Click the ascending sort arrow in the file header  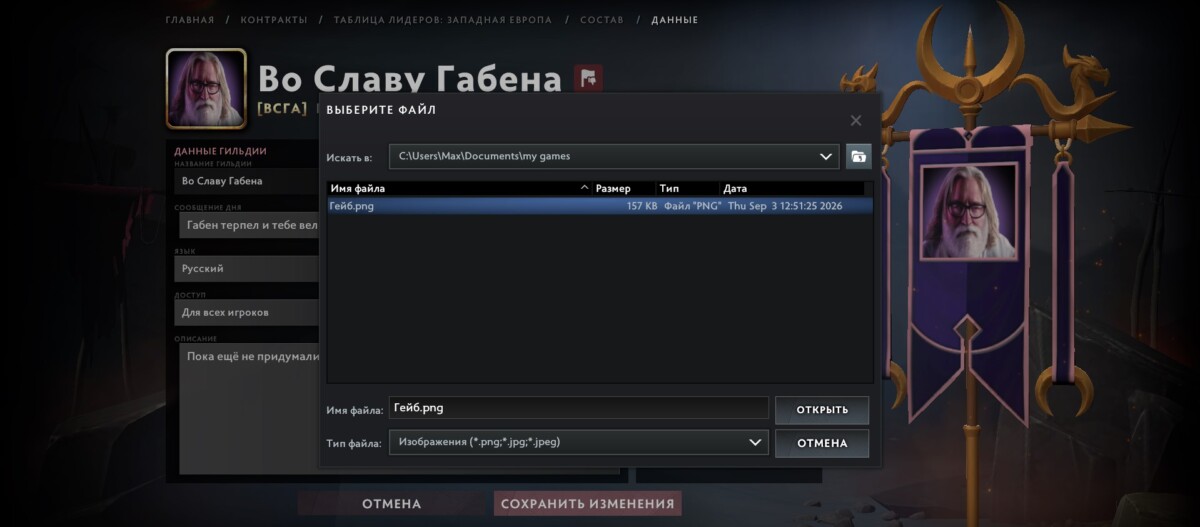click(x=584, y=188)
